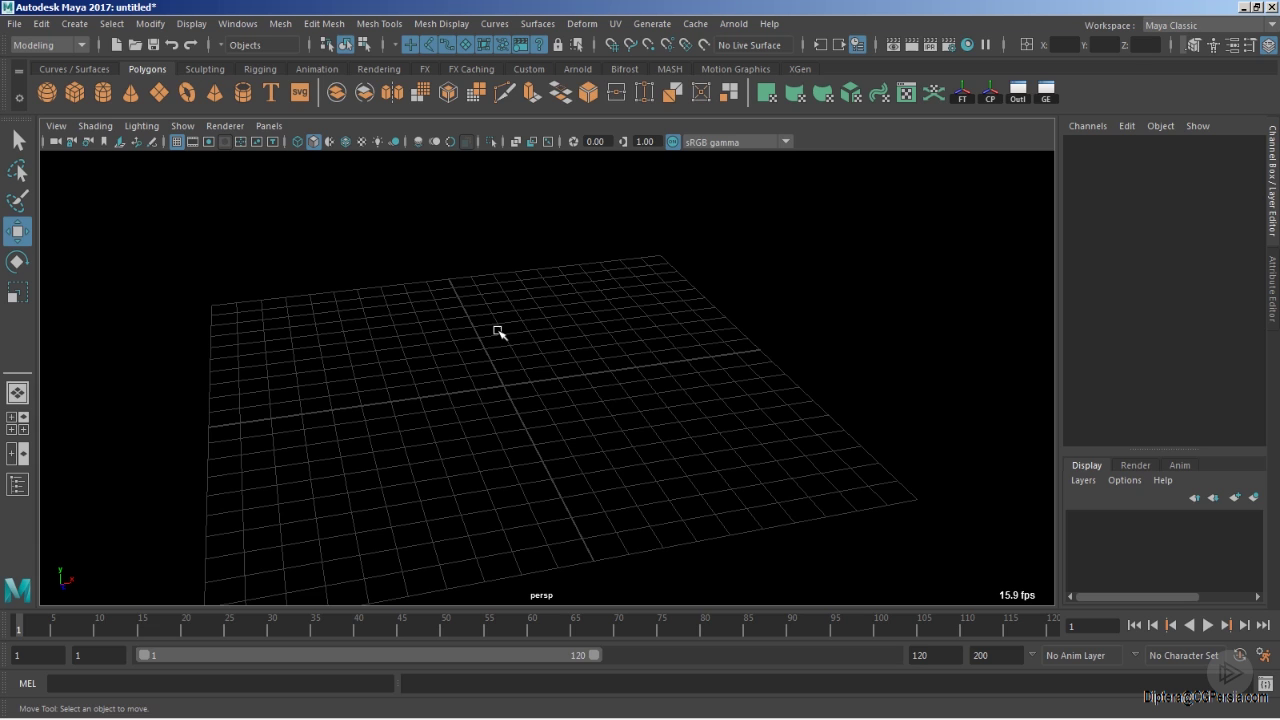Select the Paint Selection tool in toolbox
Screen dimensions: 1280x720
[18, 201]
